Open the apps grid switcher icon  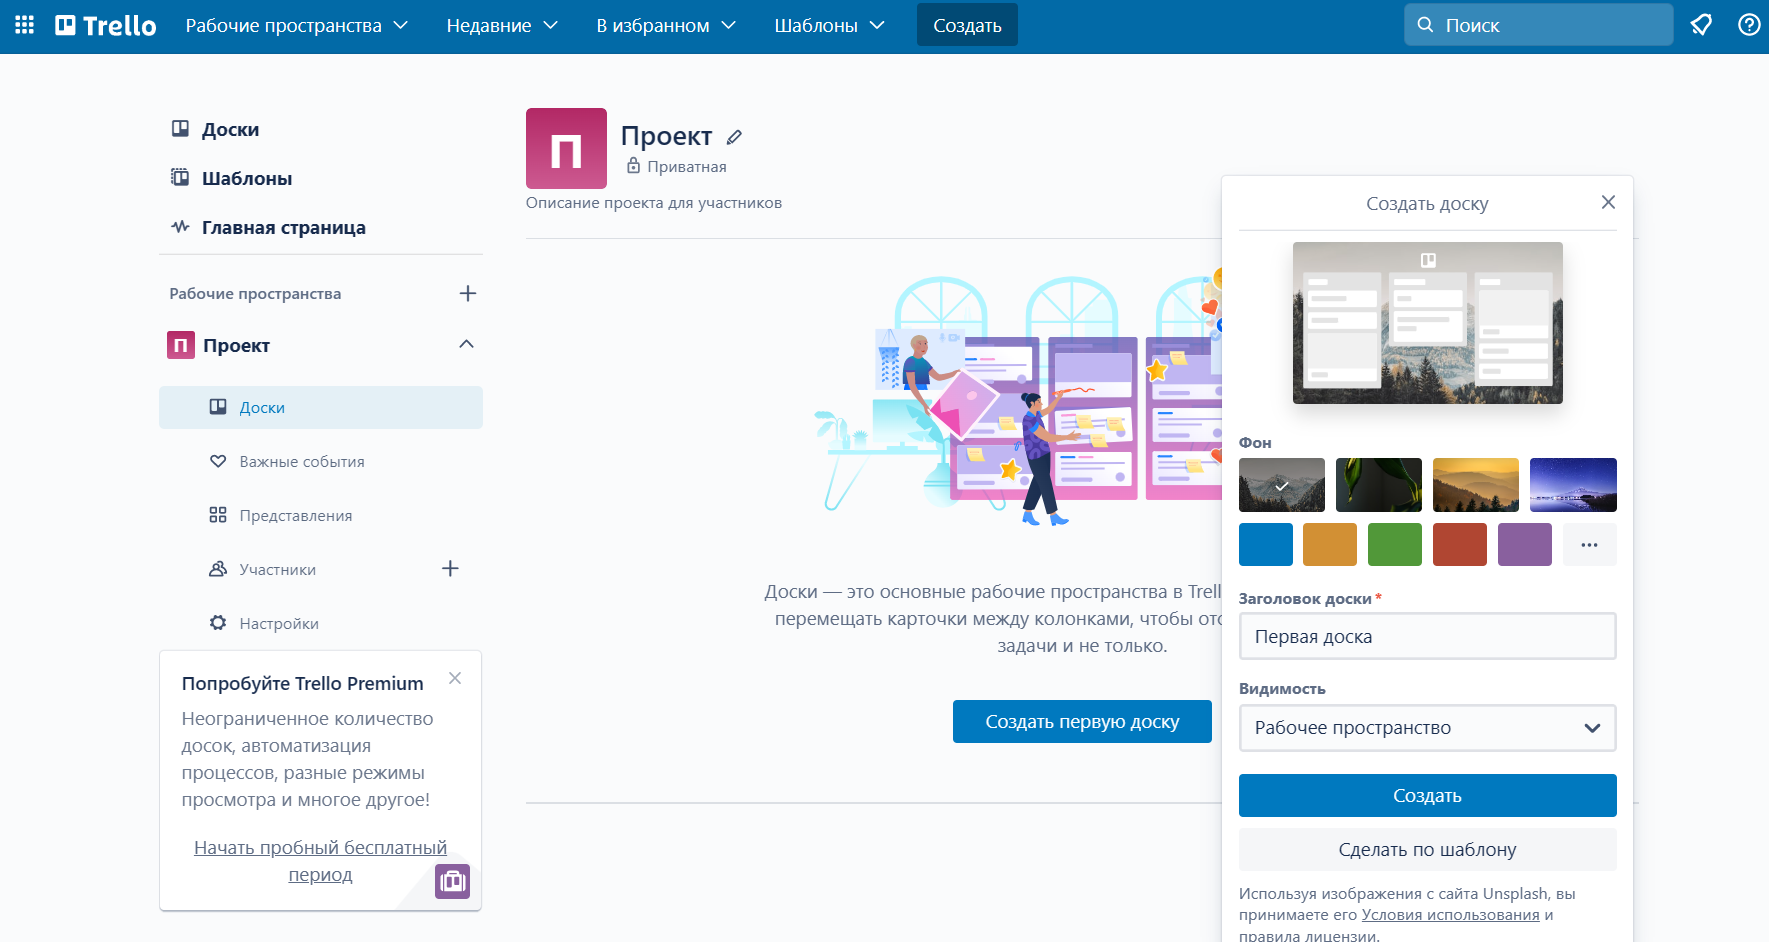tap(25, 25)
